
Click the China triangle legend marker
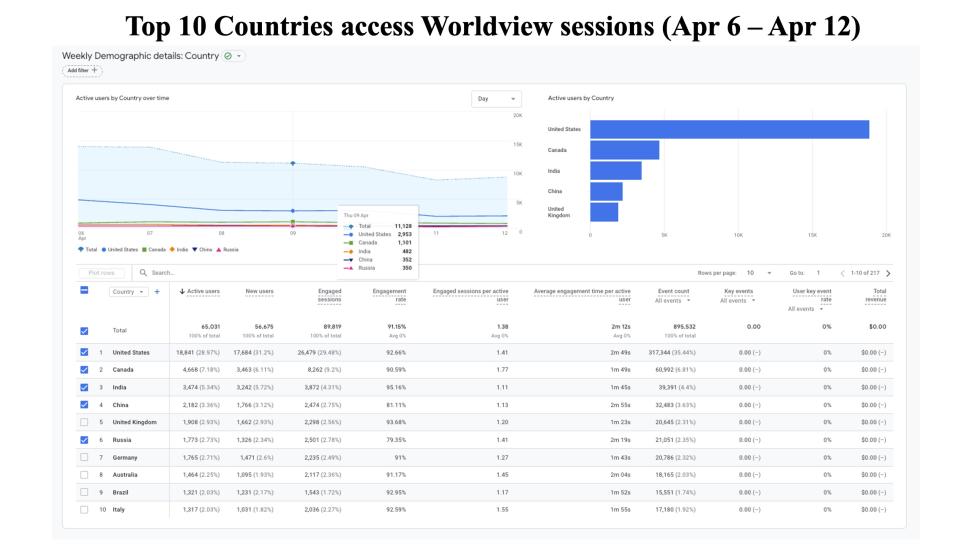(x=195, y=249)
